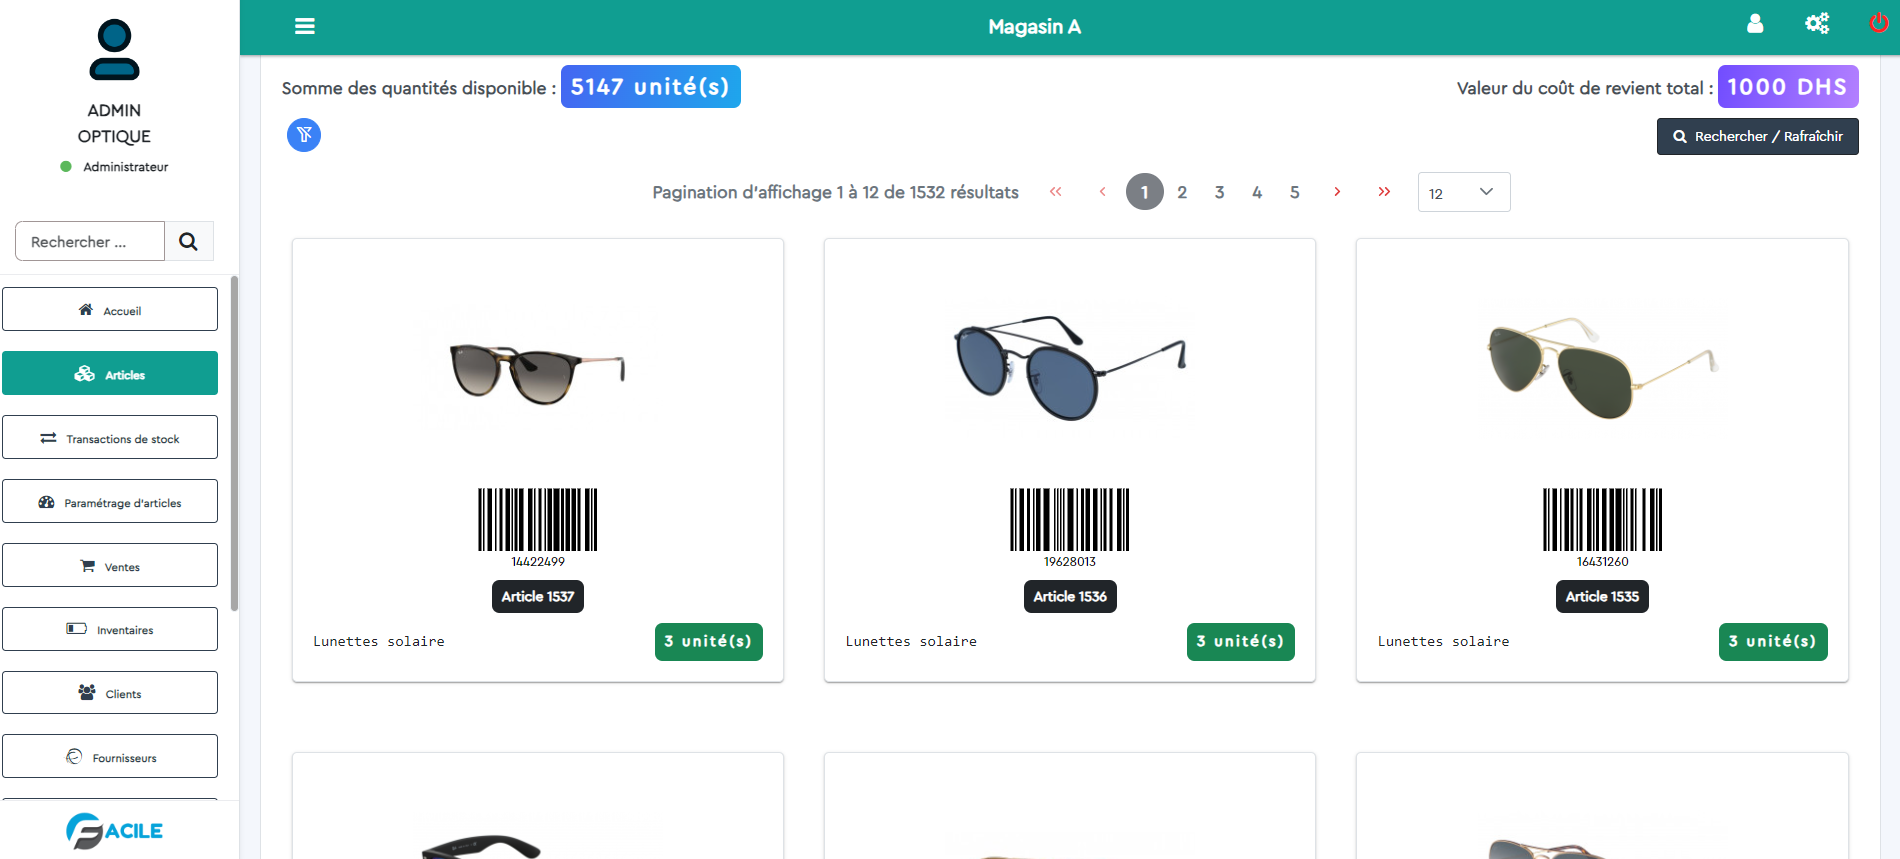Screen dimensions: 1900x859
Task: Select pagination page 3
Action: tap(1219, 191)
